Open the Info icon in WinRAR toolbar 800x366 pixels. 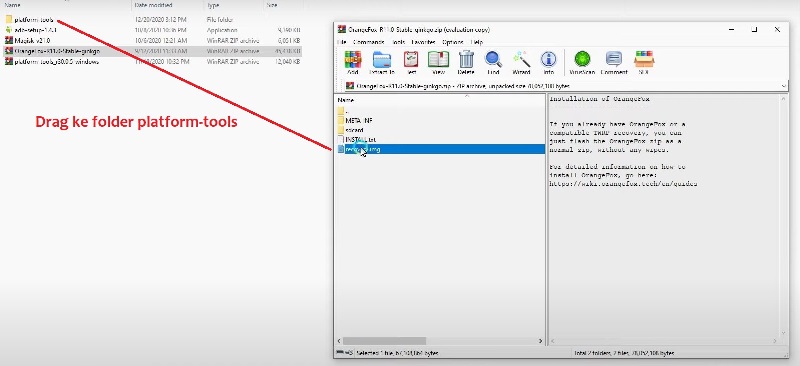point(548,60)
